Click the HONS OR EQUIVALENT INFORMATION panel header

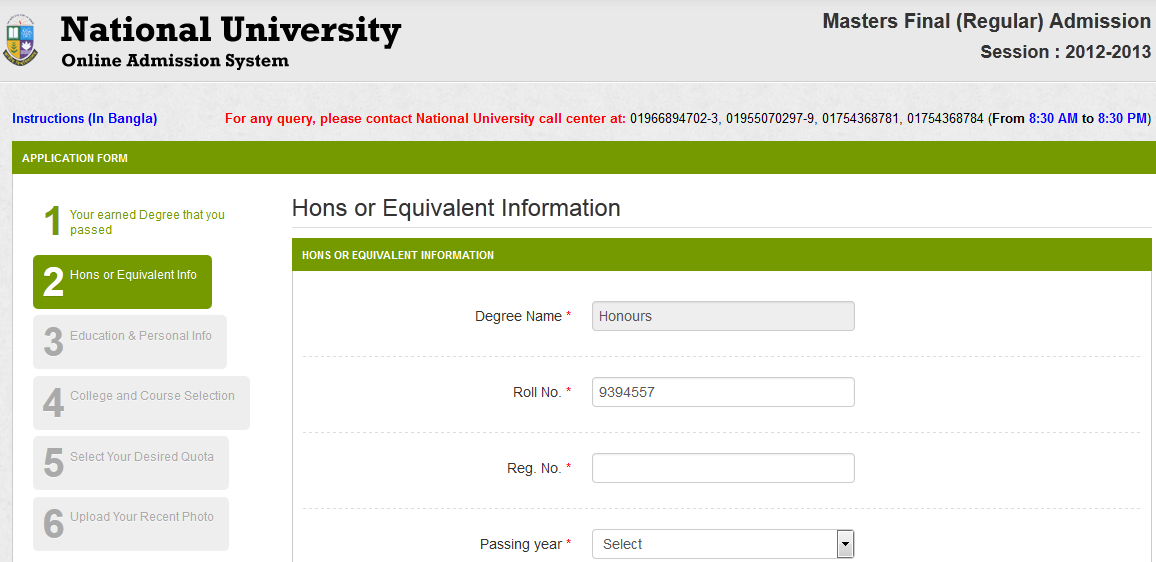pos(722,255)
